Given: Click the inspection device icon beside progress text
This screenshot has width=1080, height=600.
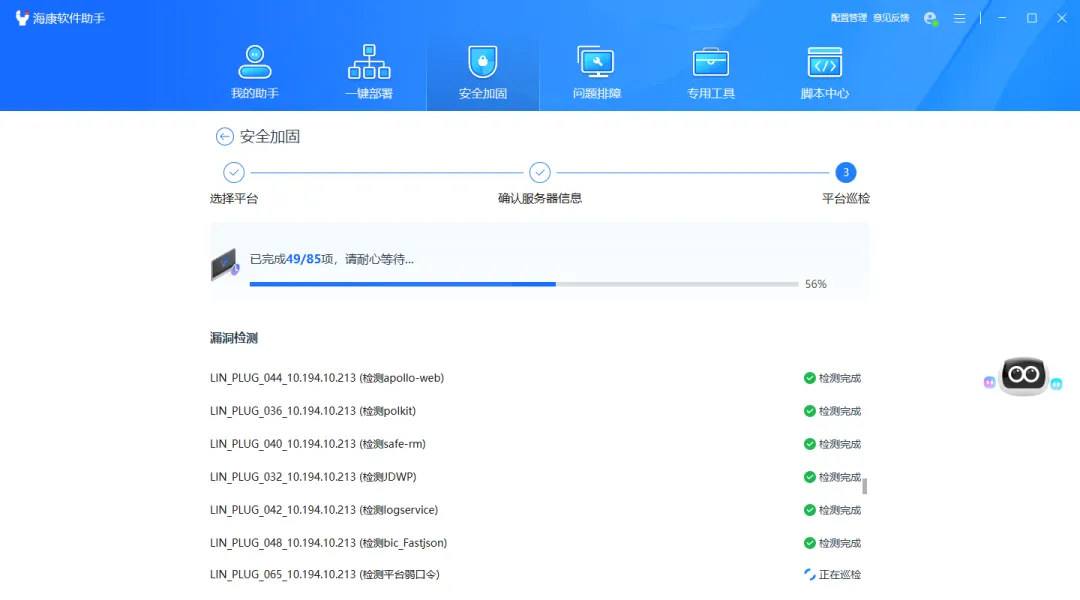Looking at the screenshot, I should 225,265.
